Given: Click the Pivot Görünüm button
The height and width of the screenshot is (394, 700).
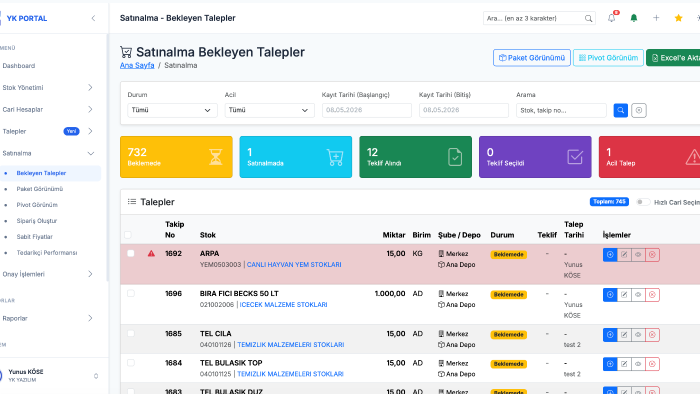Looking at the screenshot, I should click(608, 58).
